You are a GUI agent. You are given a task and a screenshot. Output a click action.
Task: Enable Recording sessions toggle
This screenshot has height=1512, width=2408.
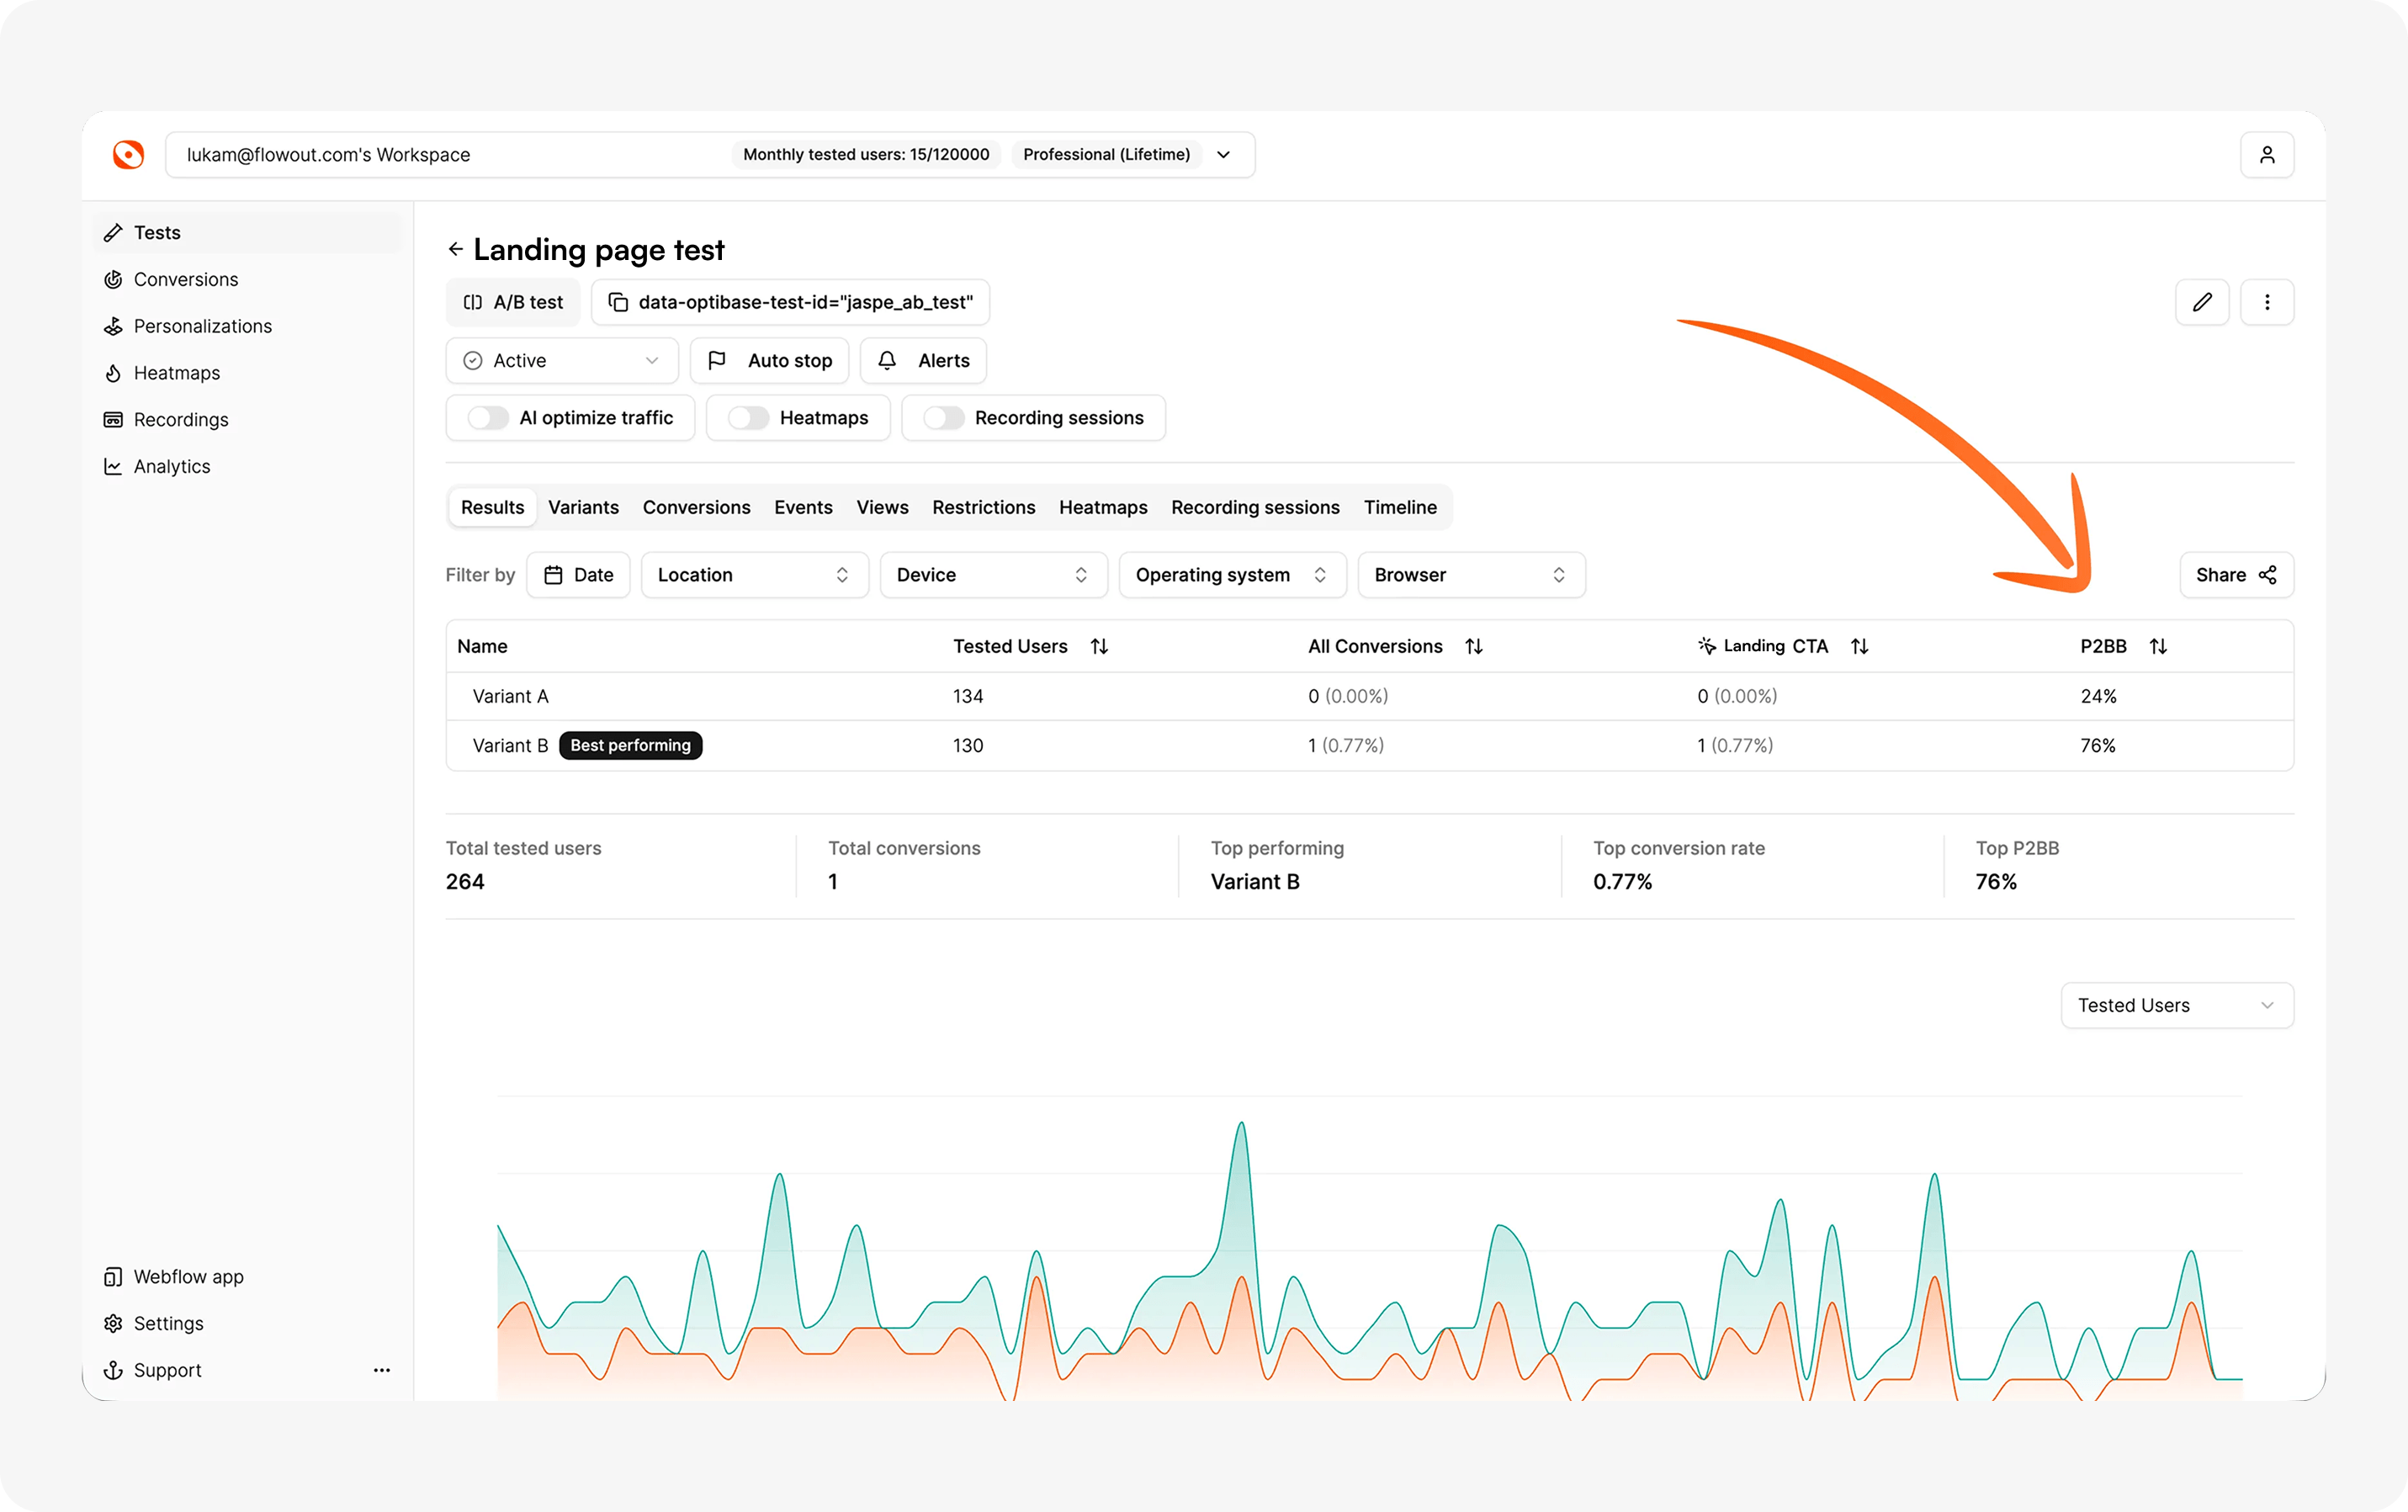pyautogui.click(x=943, y=418)
